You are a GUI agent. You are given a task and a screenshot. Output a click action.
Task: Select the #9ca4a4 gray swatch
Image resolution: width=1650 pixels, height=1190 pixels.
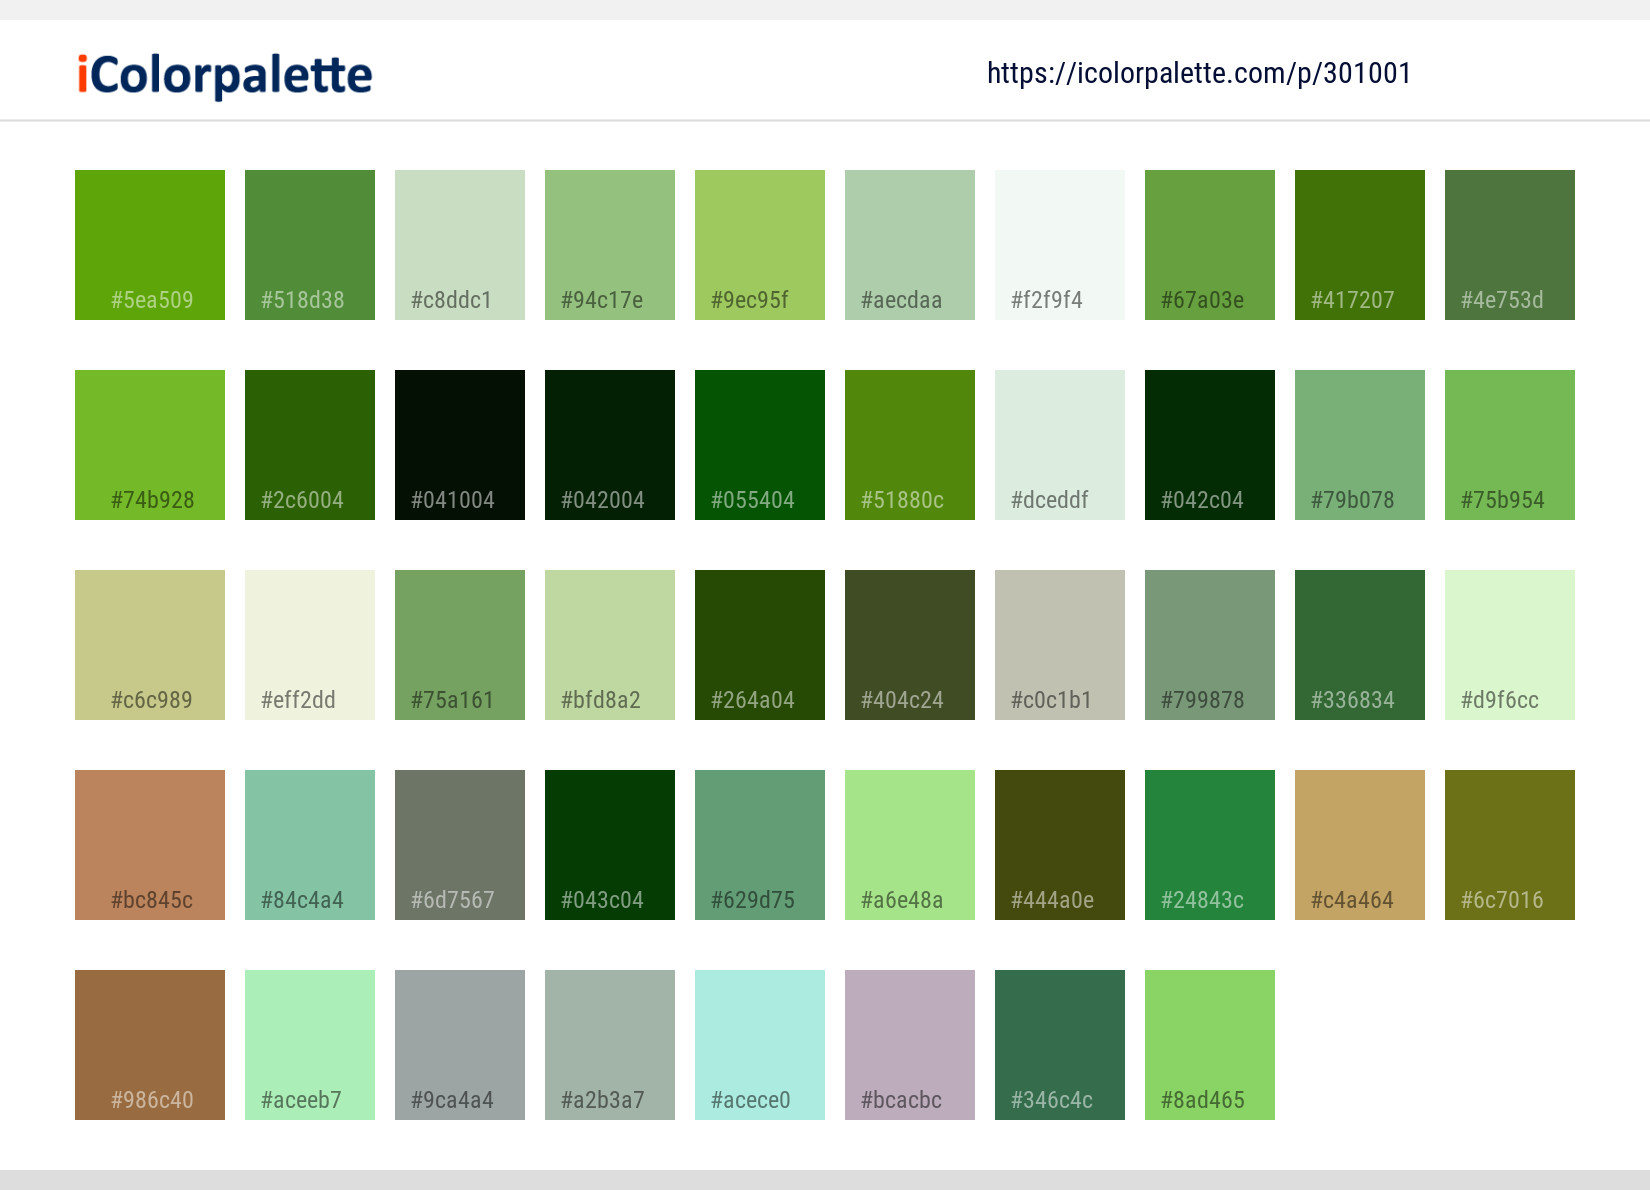pos(459,1044)
